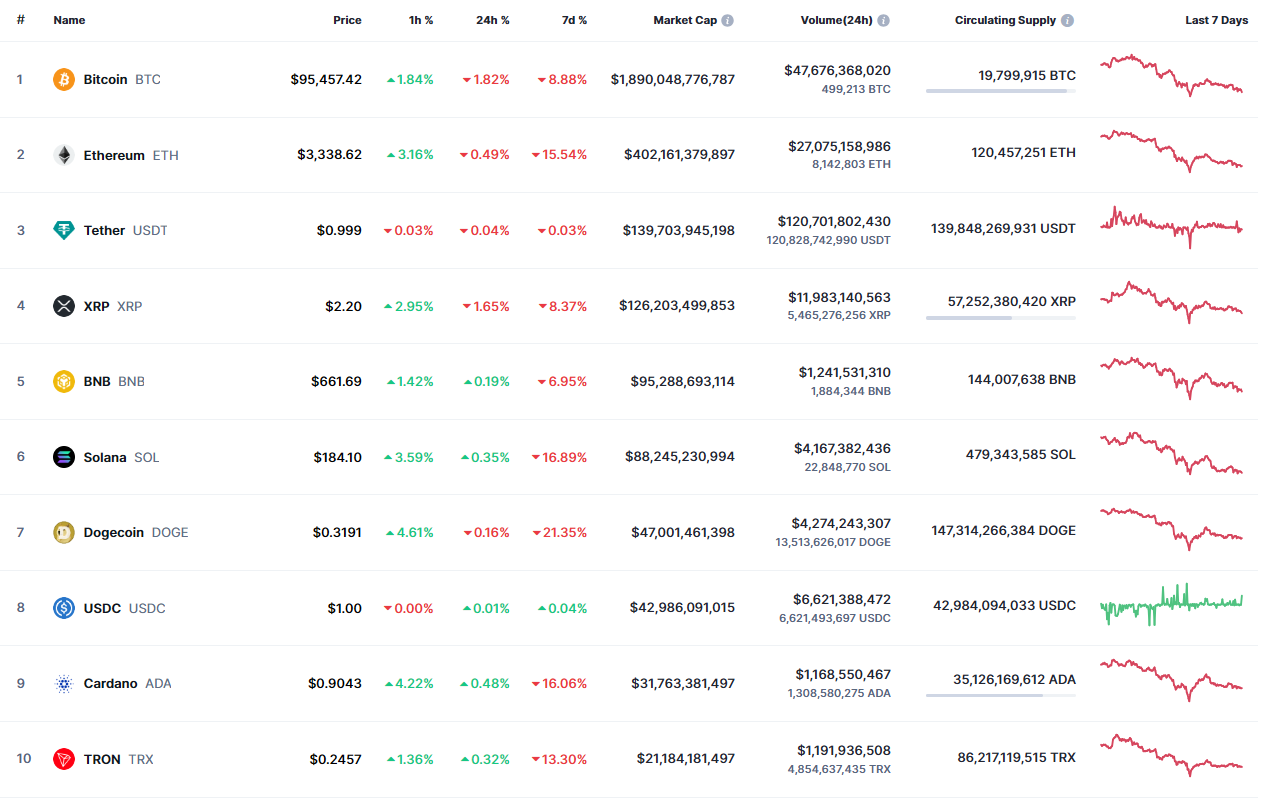Open Tether's 7-day sparkline chart
Screen dimensions: 1270x806
click(1171, 227)
